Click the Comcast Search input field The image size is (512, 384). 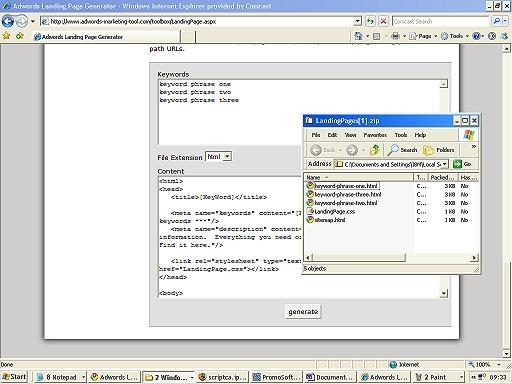click(x=441, y=22)
